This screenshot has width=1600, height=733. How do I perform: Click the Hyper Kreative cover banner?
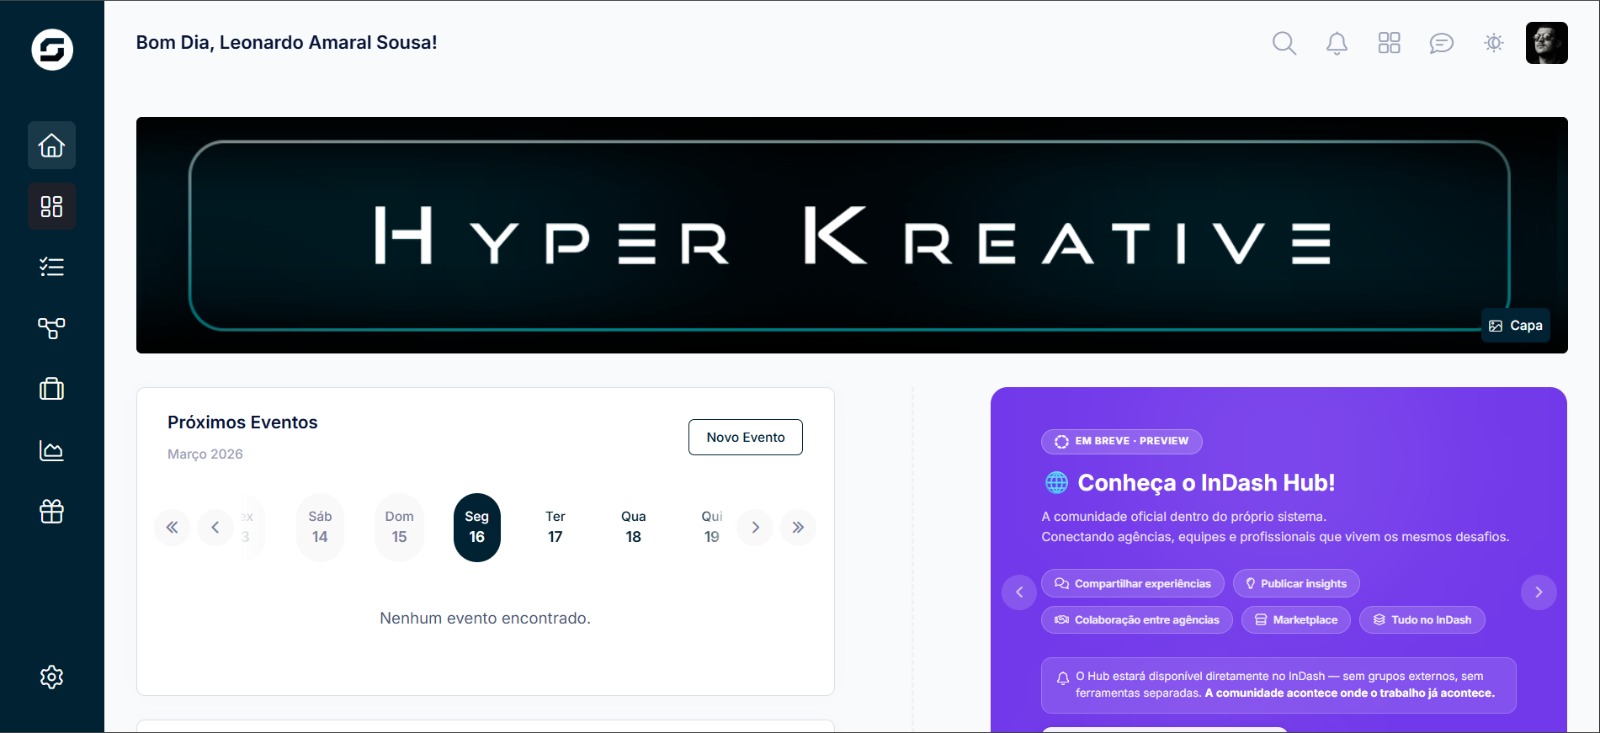click(852, 235)
